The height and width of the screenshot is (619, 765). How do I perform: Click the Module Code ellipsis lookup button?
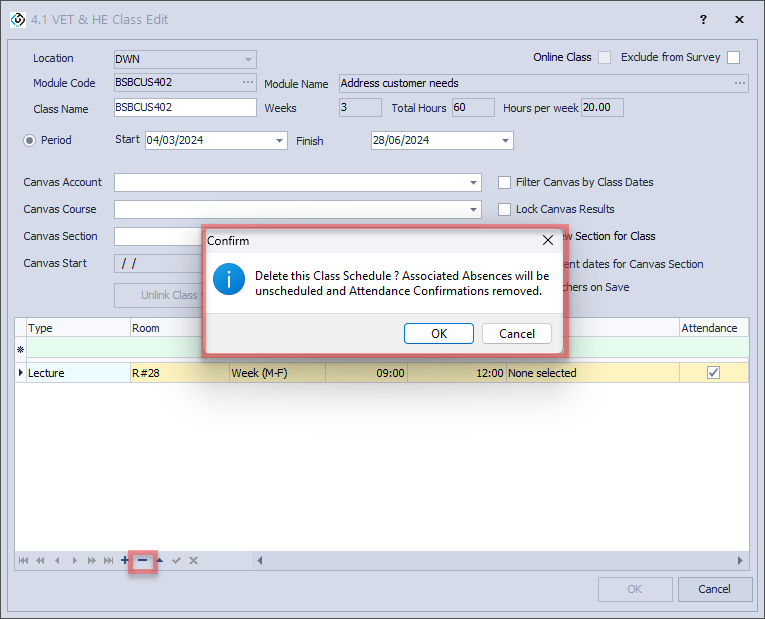point(248,83)
